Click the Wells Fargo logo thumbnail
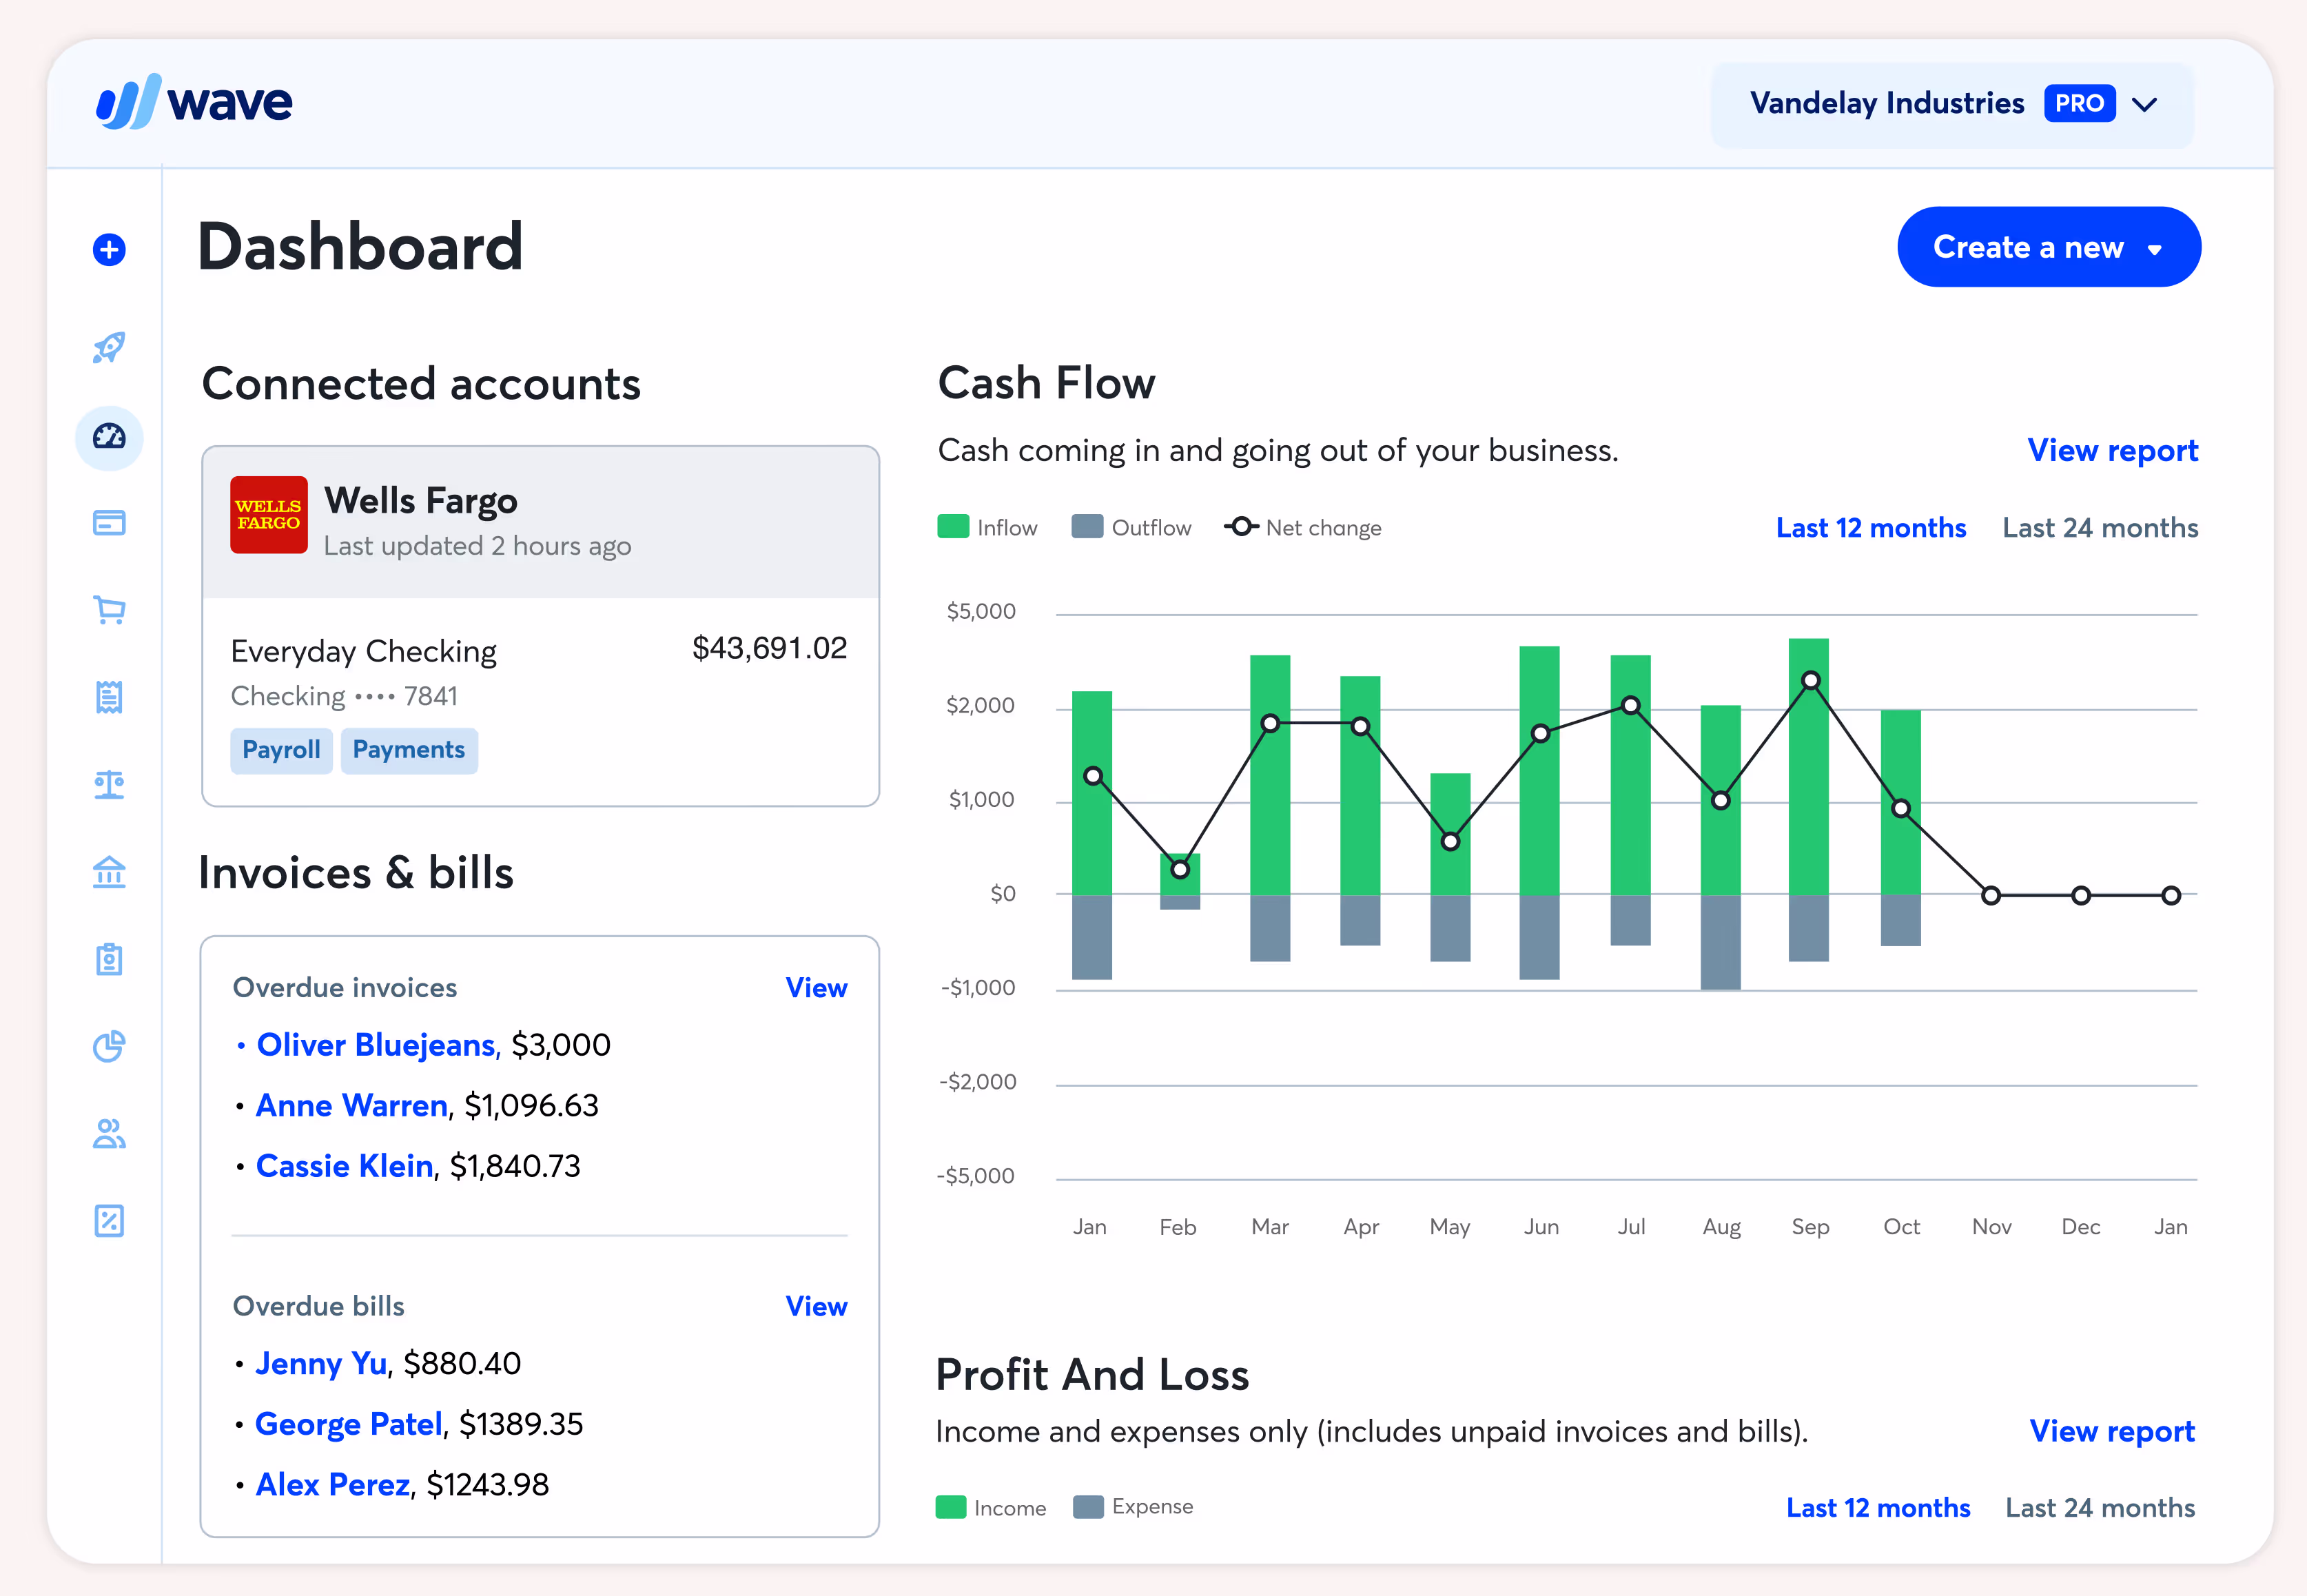 tap(269, 515)
